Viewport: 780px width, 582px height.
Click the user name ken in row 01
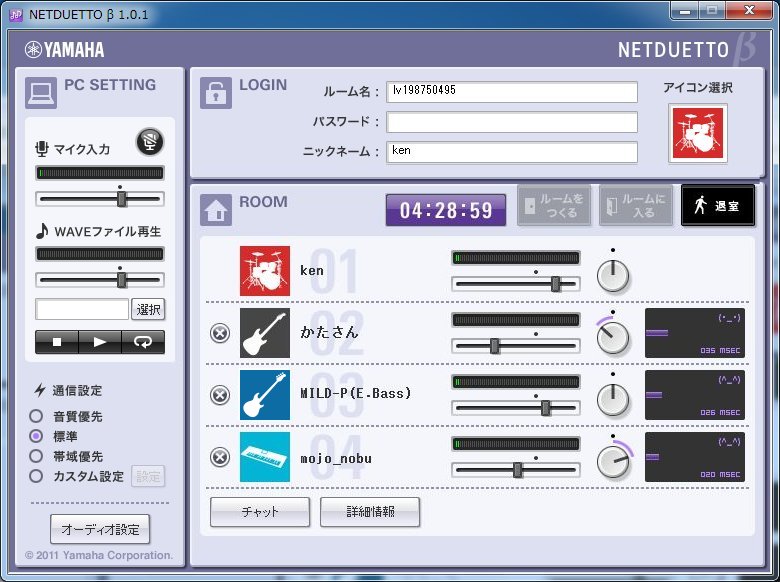tap(312, 271)
